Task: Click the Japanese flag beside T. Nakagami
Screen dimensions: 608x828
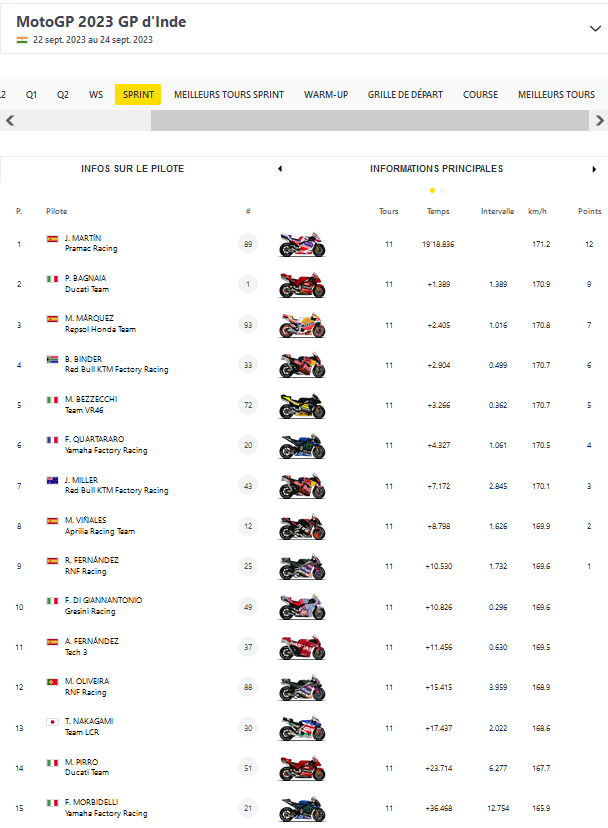Action: (x=52, y=722)
